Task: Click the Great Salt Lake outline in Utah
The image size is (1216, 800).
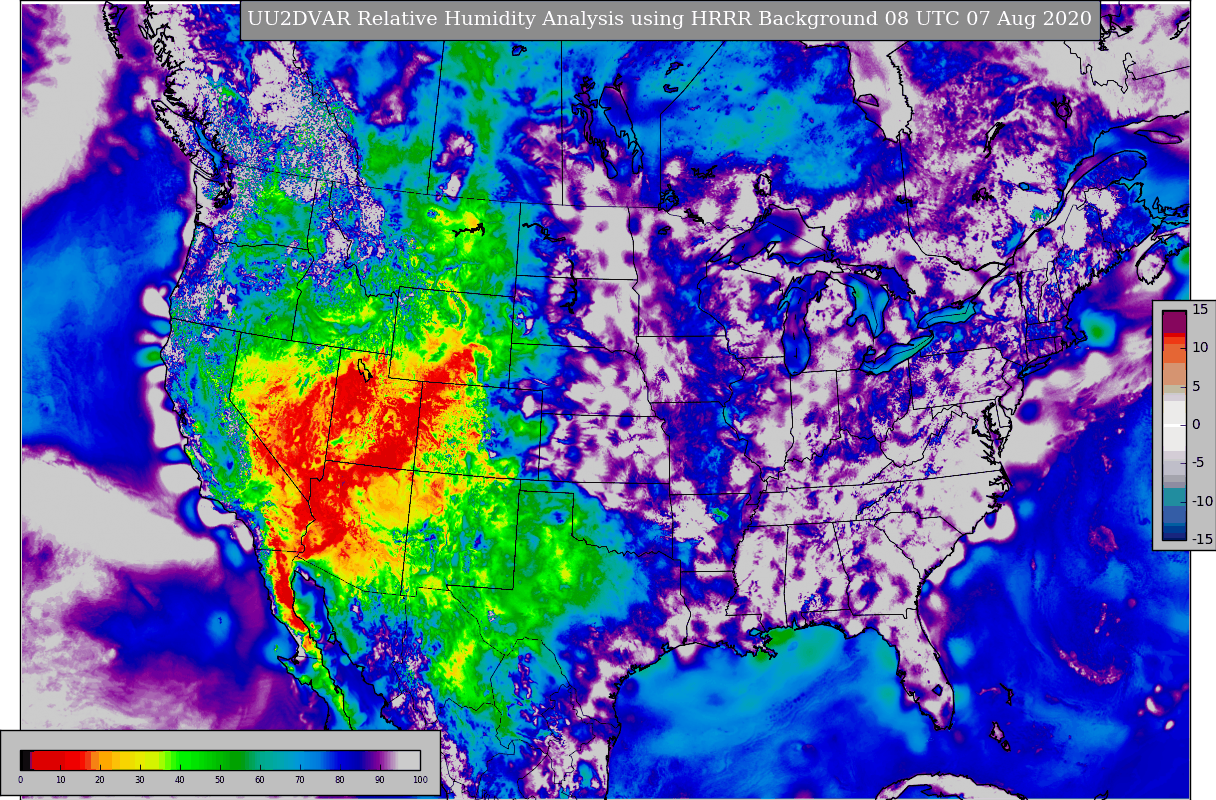Action: point(366,371)
